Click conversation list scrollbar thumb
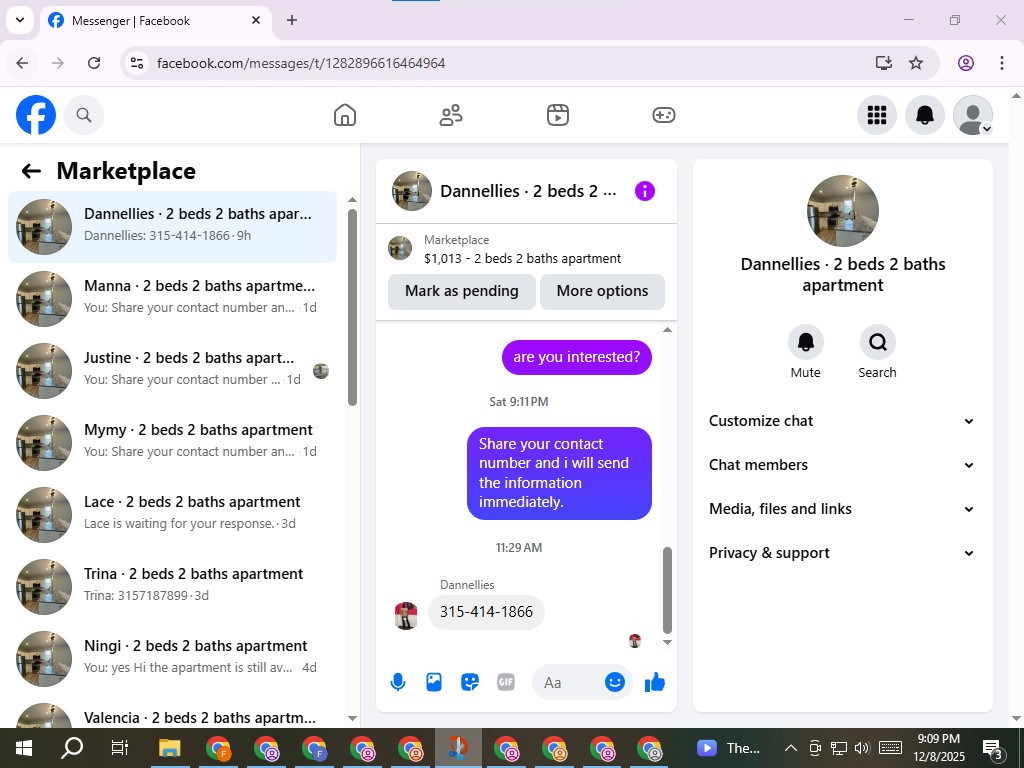The width and height of the screenshot is (1024, 768). pyautogui.click(x=352, y=307)
